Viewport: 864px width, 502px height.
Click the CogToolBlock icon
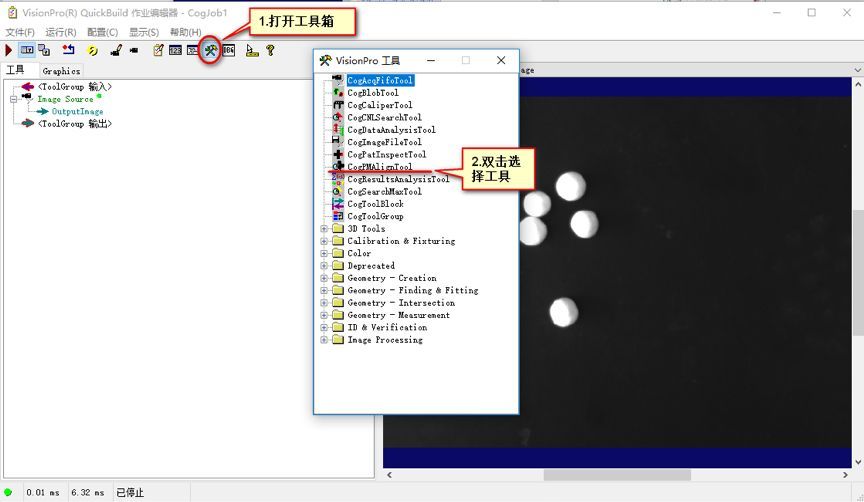[x=338, y=204]
